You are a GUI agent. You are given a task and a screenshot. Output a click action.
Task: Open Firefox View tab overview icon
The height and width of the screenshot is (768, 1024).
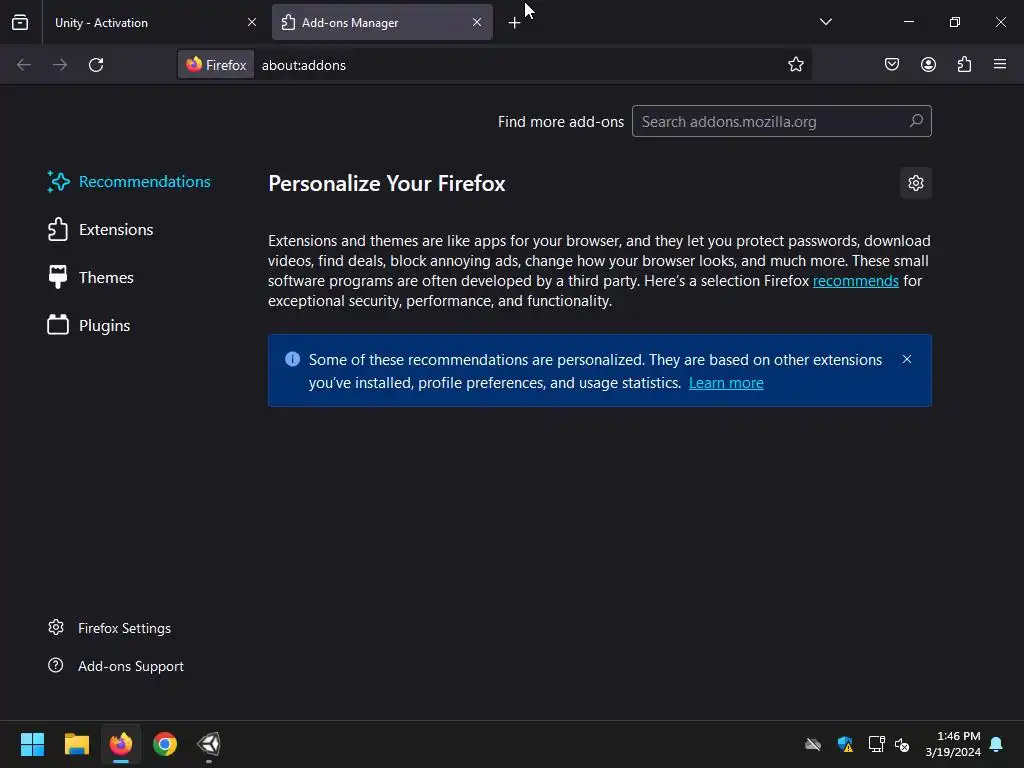(20, 22)
